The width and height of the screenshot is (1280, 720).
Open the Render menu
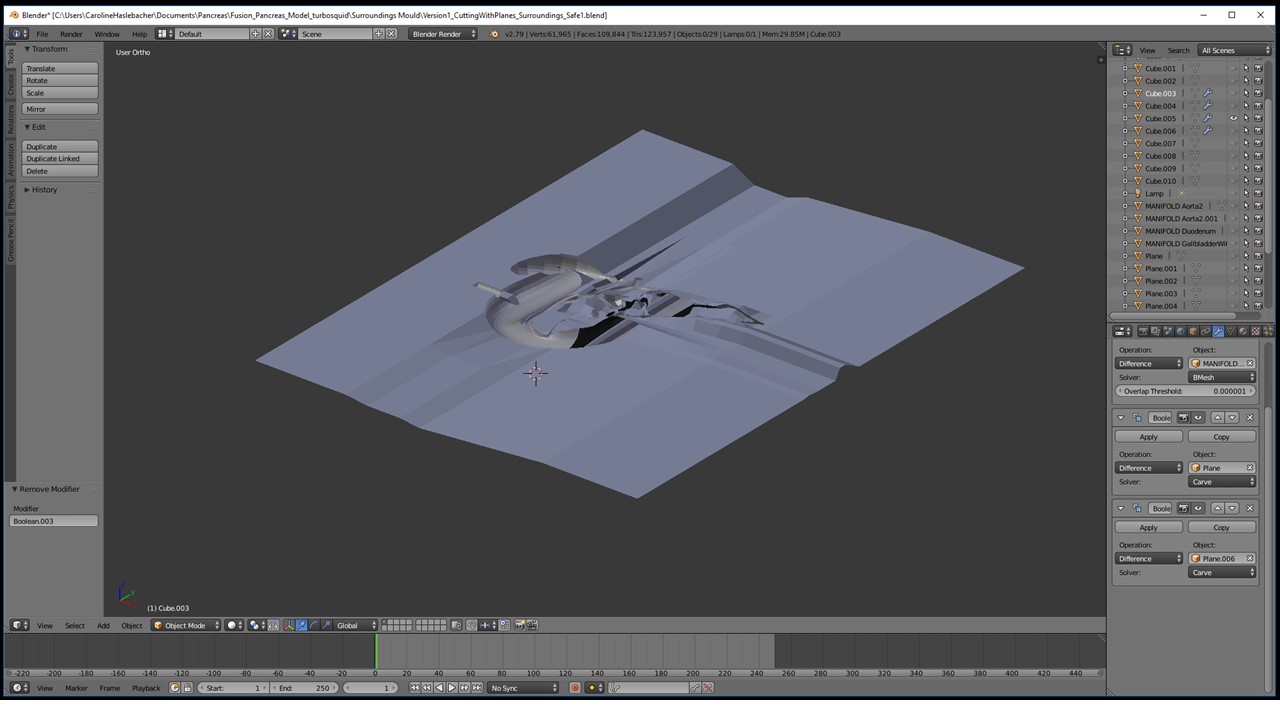click(x=71, y=33)
